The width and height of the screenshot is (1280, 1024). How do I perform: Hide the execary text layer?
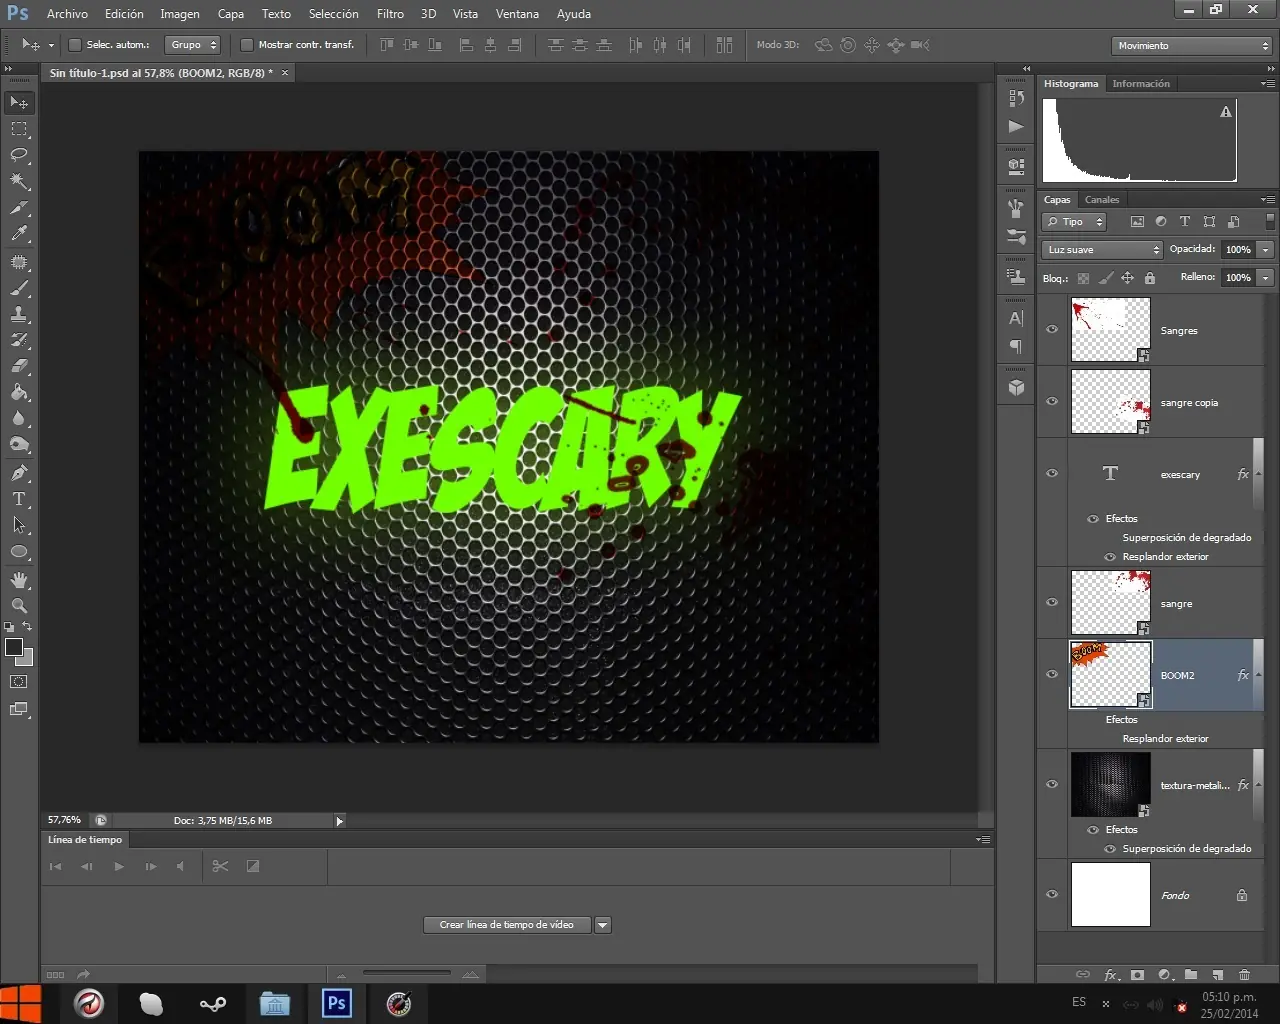pyautogui.click(x=1052, y=473)
